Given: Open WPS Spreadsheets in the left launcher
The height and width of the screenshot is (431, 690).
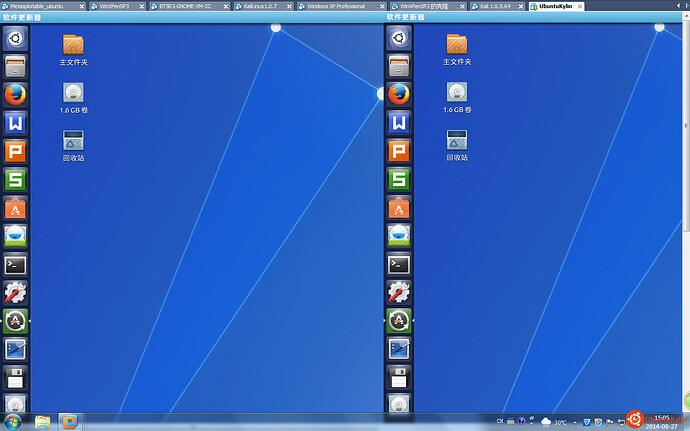Looking at the screenshot, I should [15, 180].
